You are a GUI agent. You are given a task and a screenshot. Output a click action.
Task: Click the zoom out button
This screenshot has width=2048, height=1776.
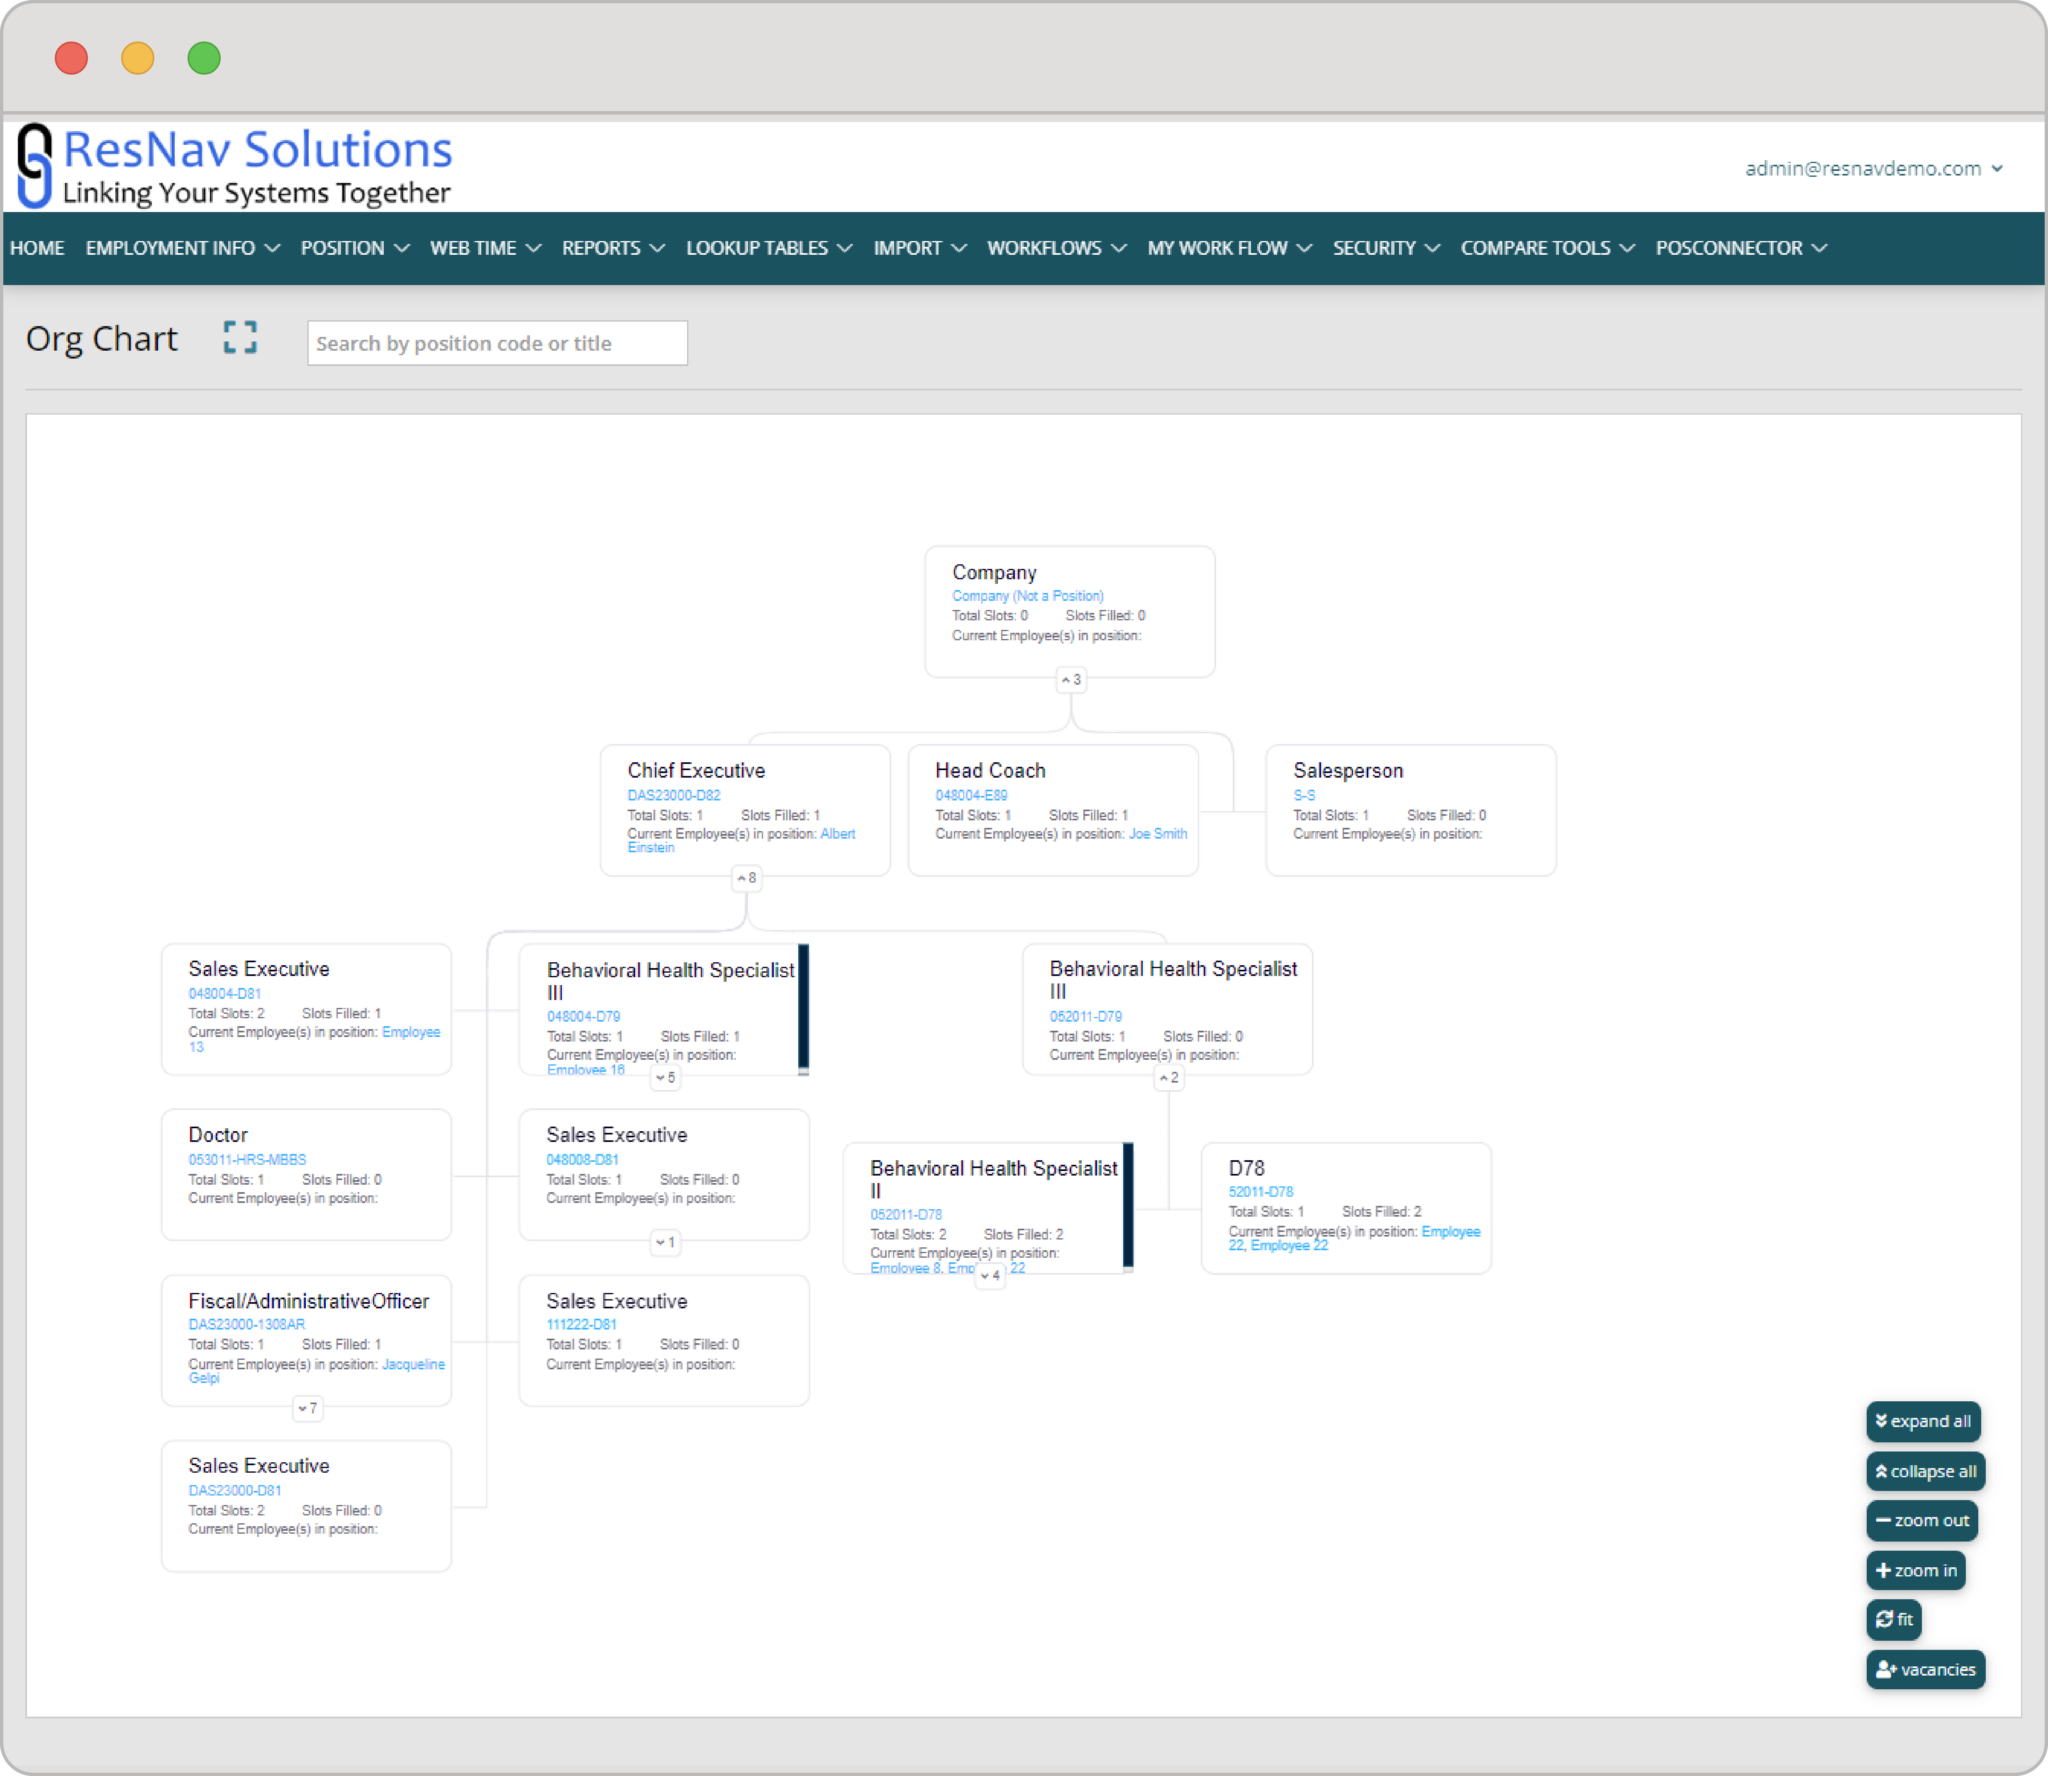(1921, 1520)
